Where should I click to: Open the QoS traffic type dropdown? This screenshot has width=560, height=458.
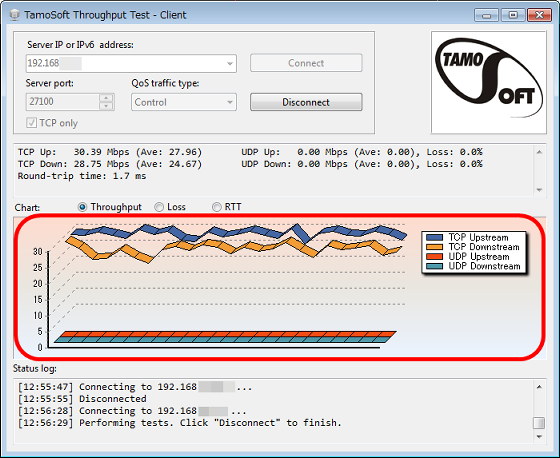pos(230,102)
